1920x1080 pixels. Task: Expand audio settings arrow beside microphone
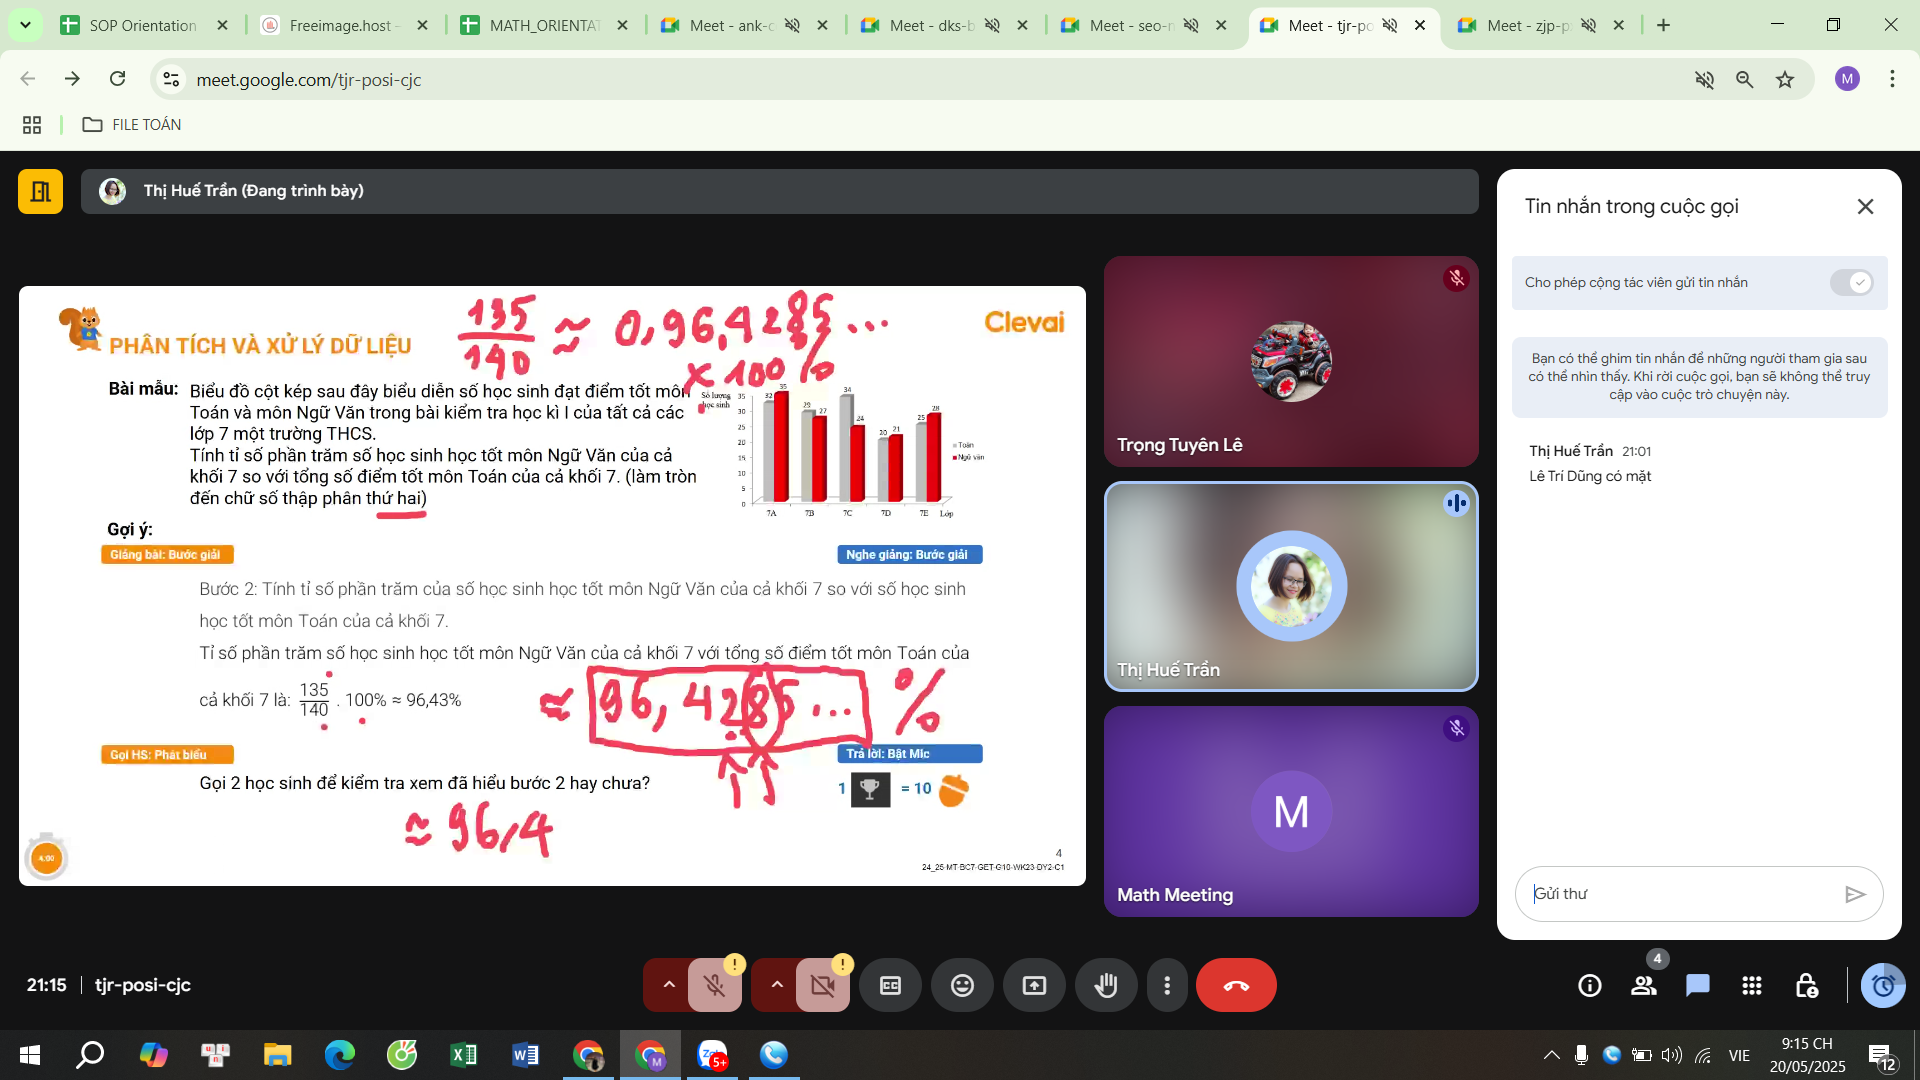(x=669, y=985)
